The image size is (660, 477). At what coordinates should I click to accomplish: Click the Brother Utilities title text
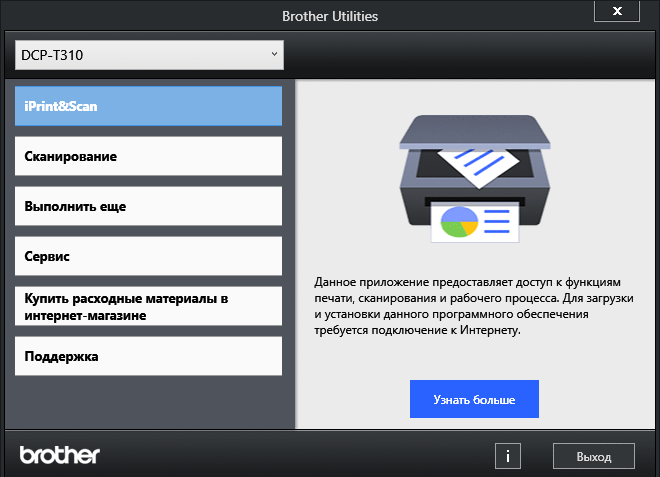pos(330,16)
